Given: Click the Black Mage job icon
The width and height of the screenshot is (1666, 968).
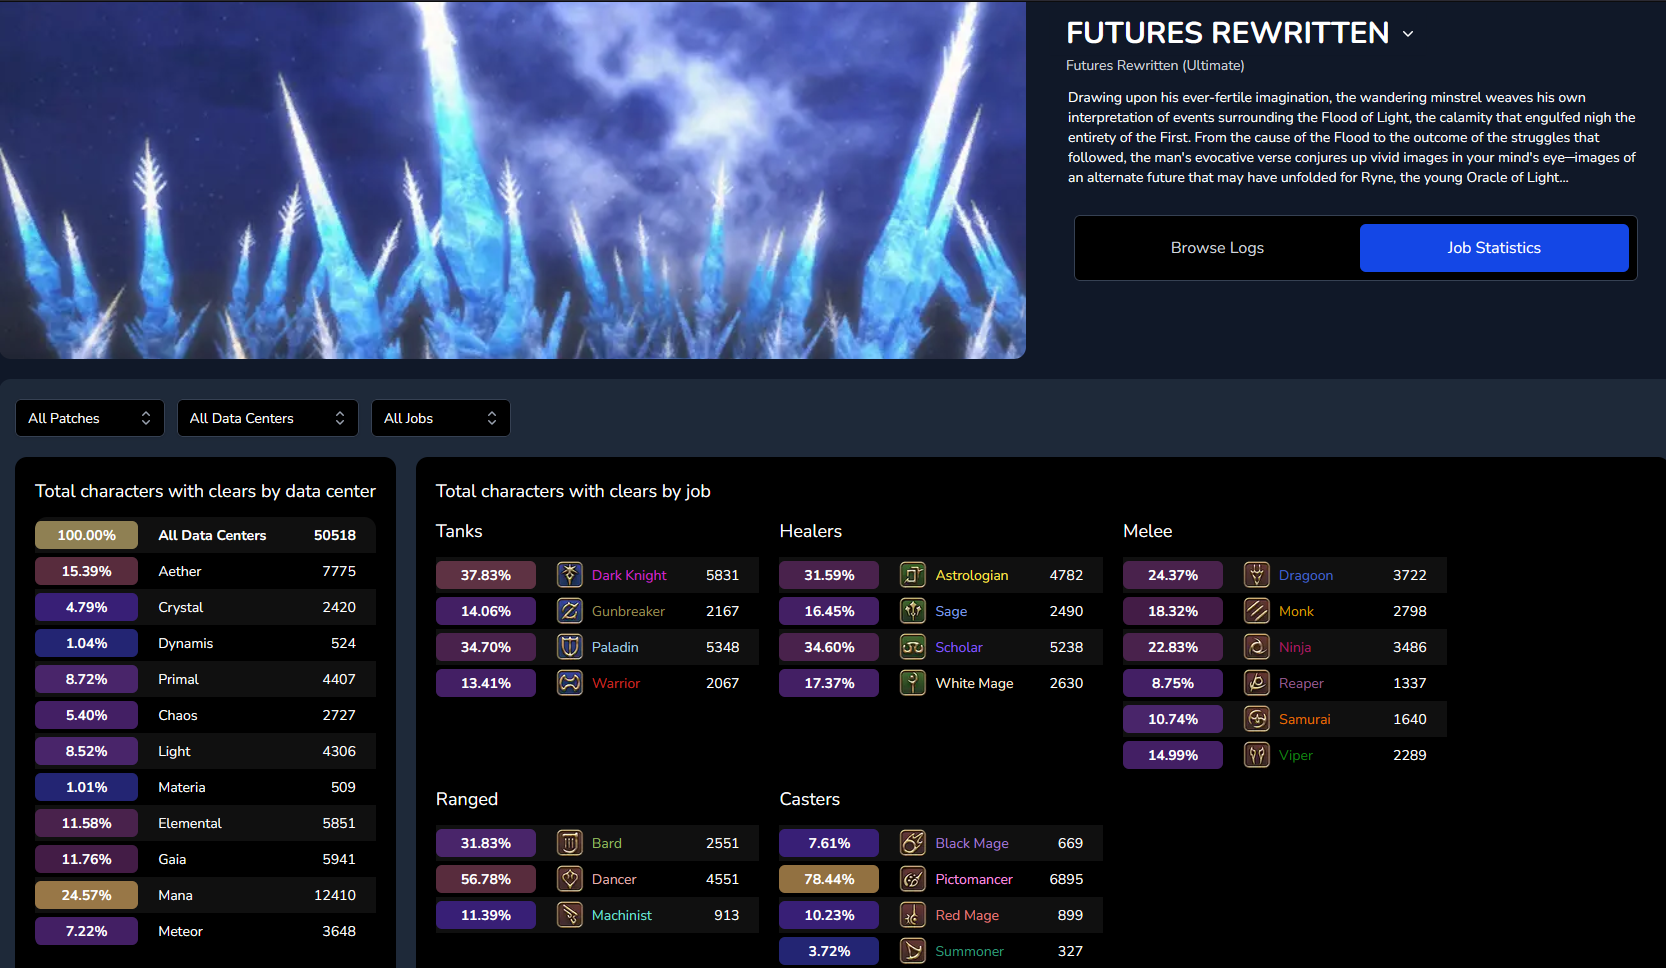Looking at the screenshot, I should point(913,843).
